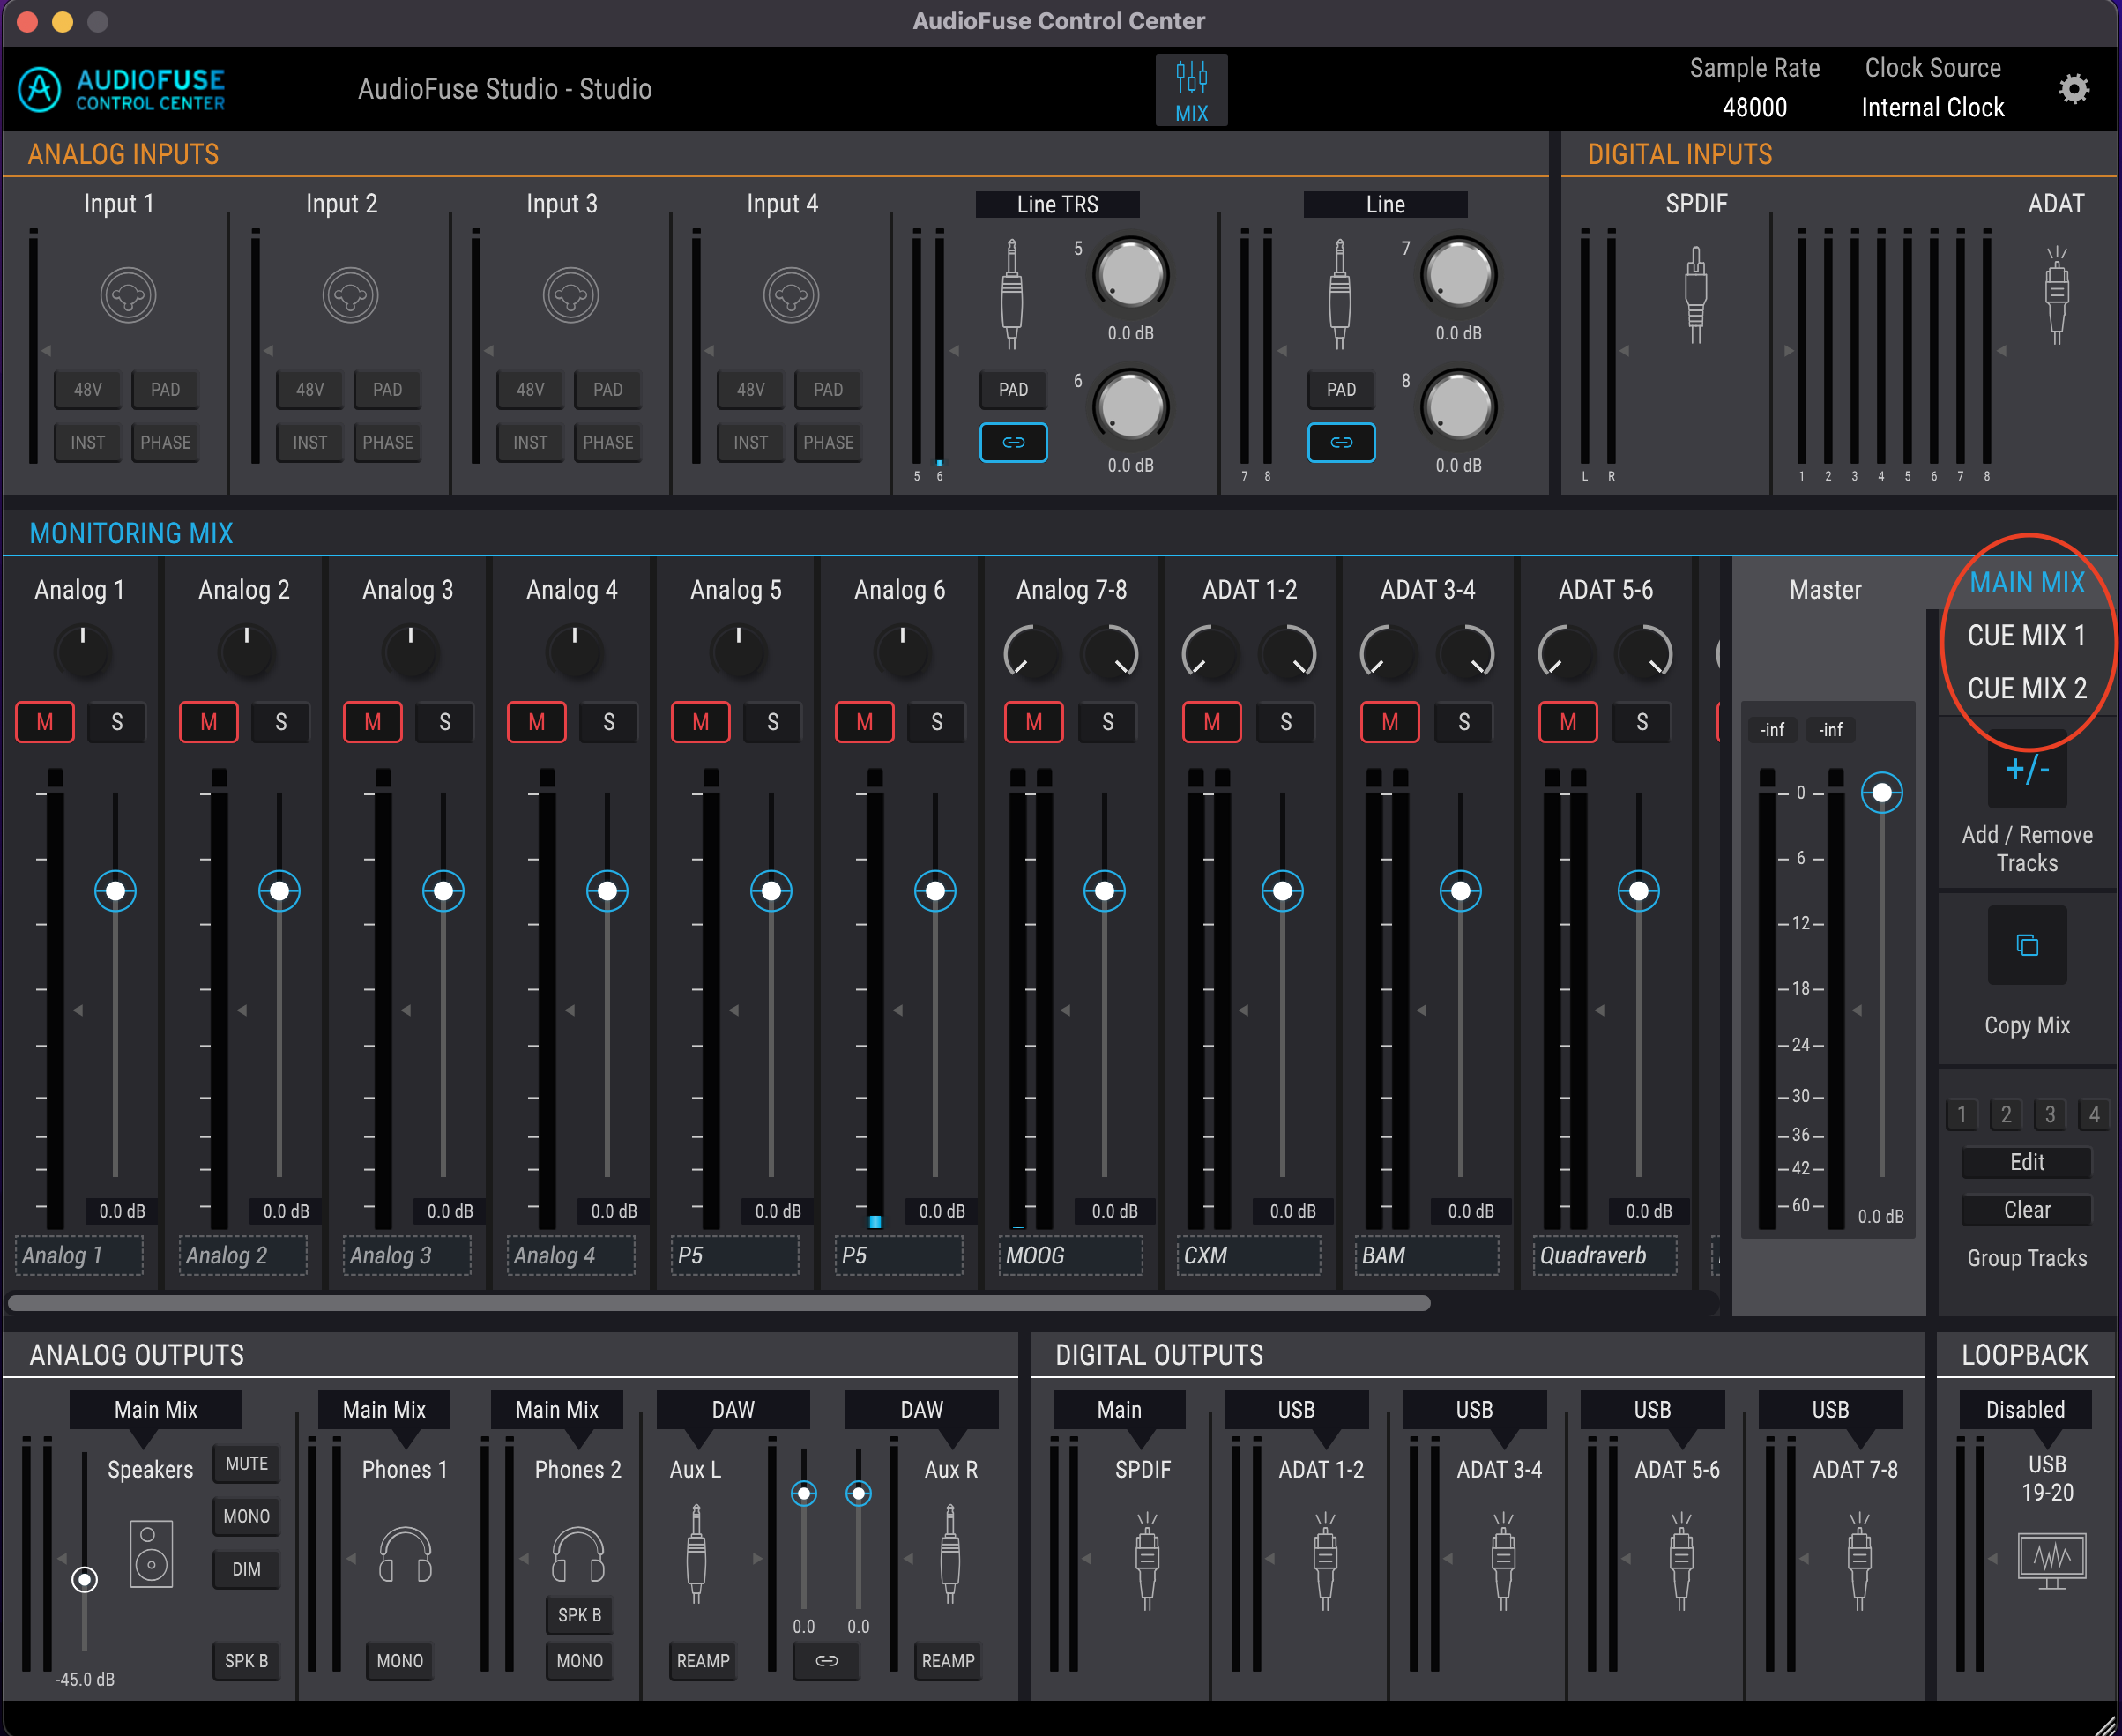
Task: Open the Loopback Disabled source dropdown
Action: 2024,1410
